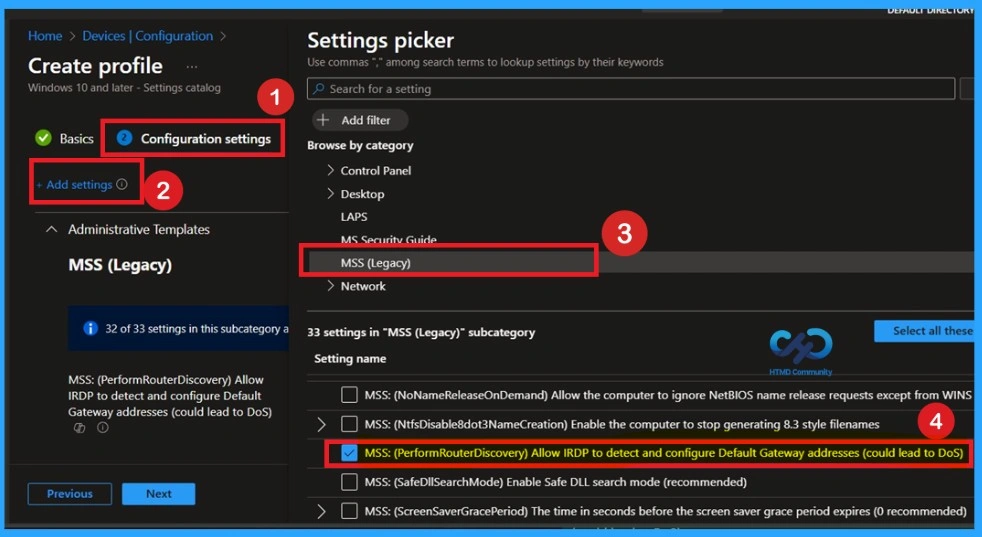Expand the Control Panel category
This screenshot has height=537, width=982.
331,170
